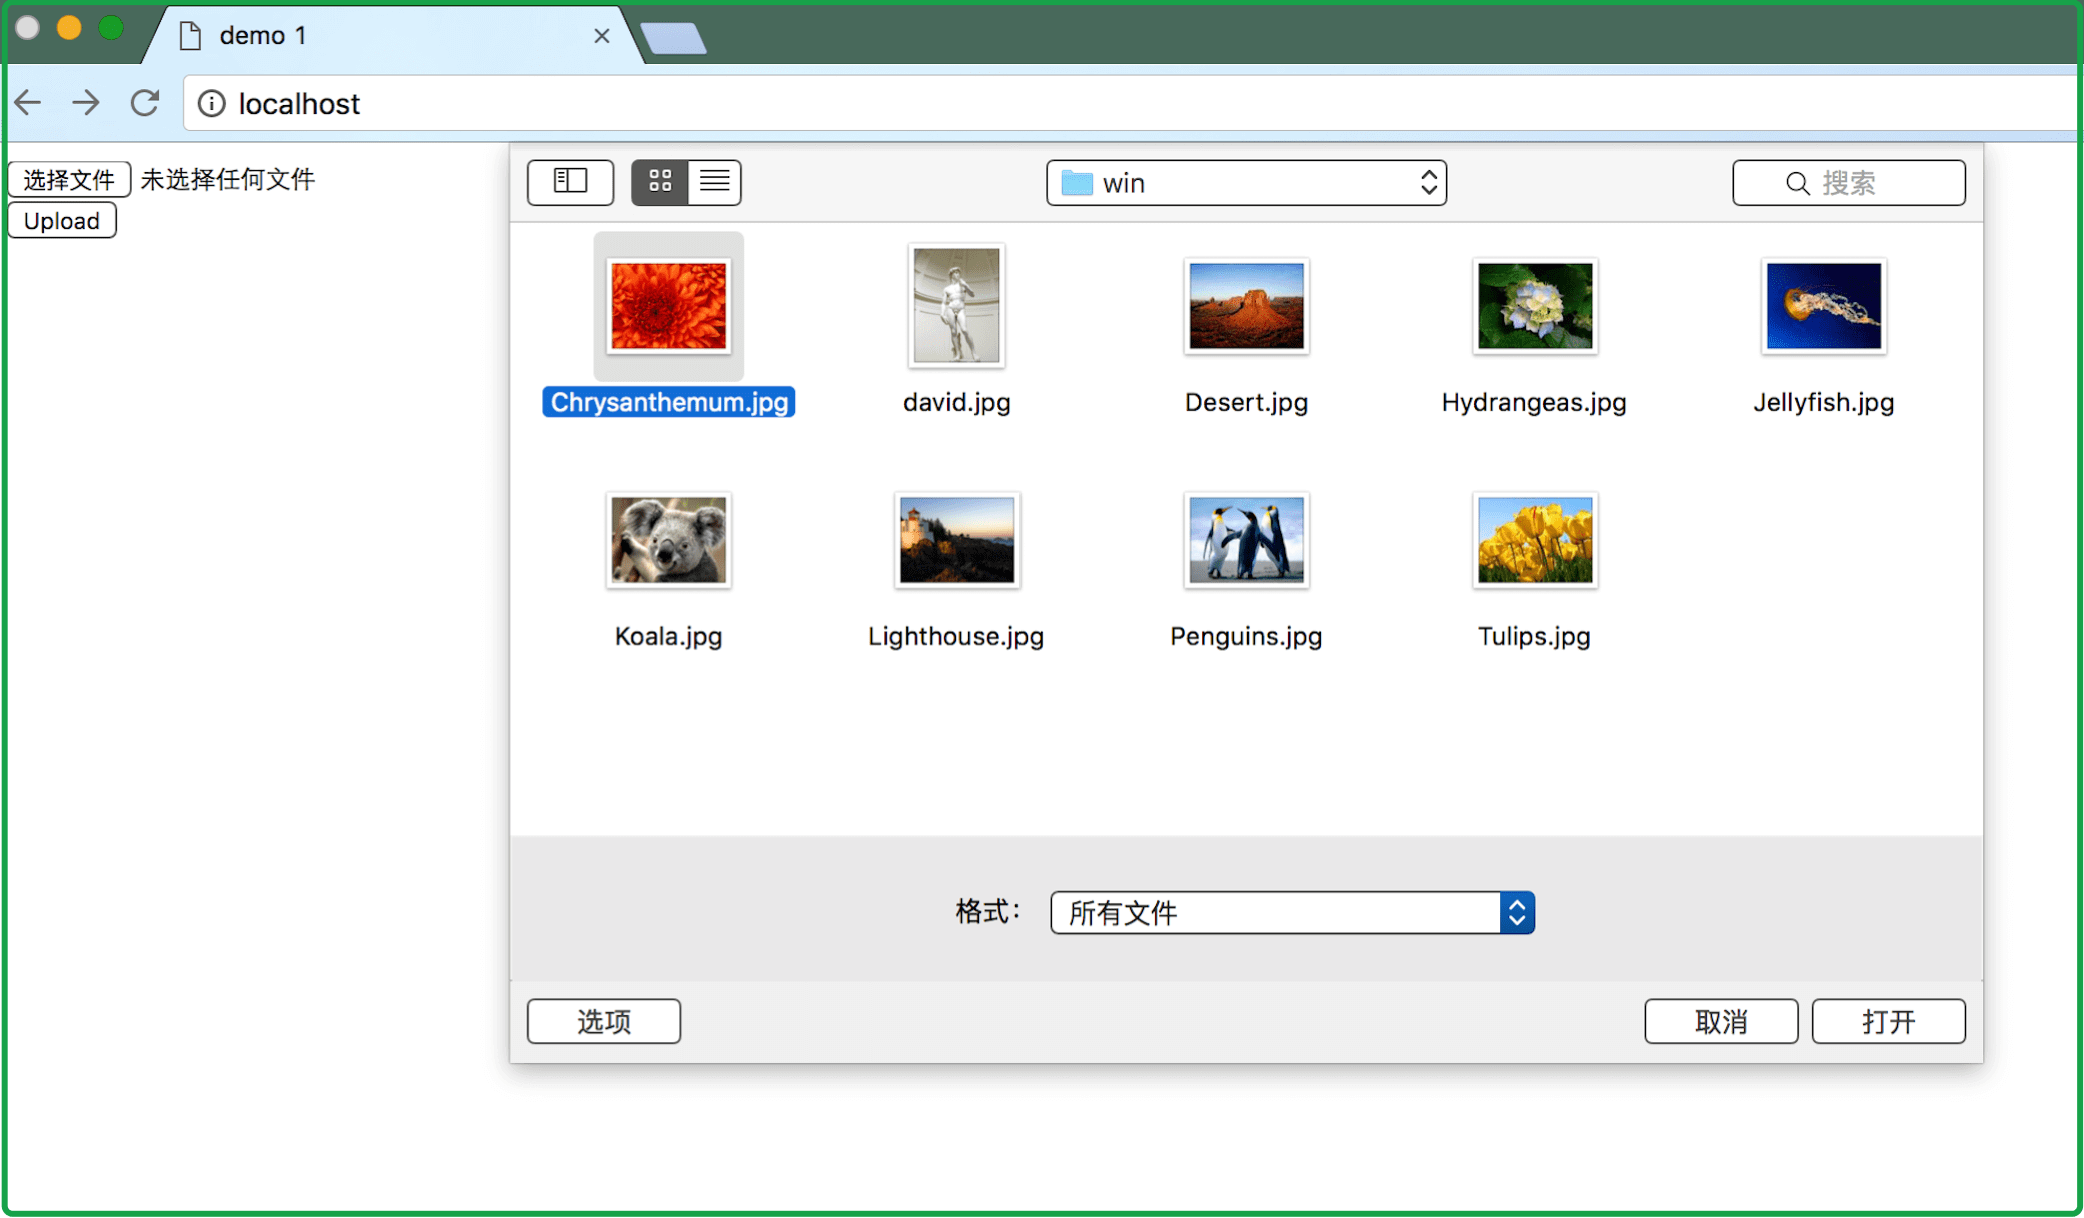Open the win folder location dropdown
This screenshot has width=2084, height=1218.
(x=1246, y=183)
